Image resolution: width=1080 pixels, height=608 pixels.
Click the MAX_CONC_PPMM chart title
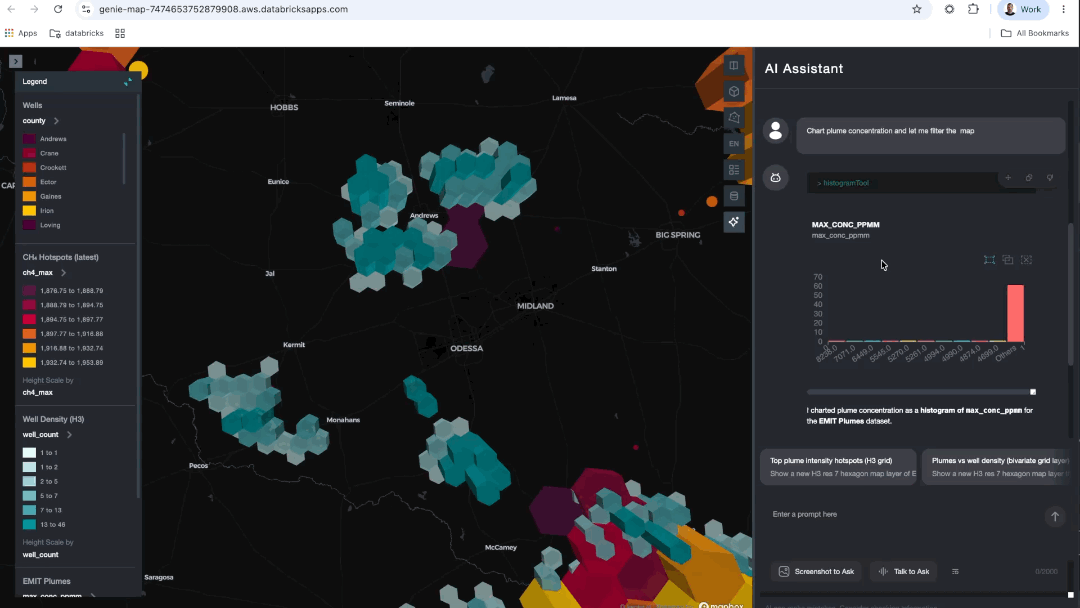tap(845, 224)
